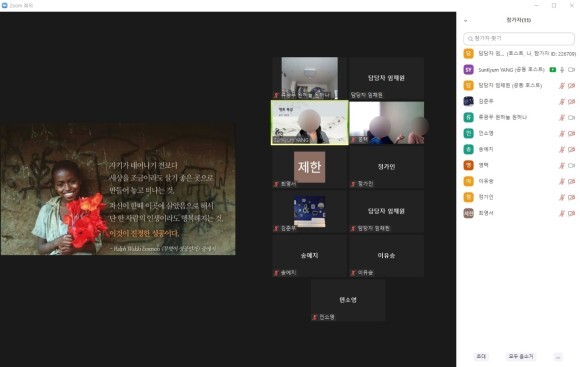Click the orange avatar of 정가인

[x=469, y=197]
